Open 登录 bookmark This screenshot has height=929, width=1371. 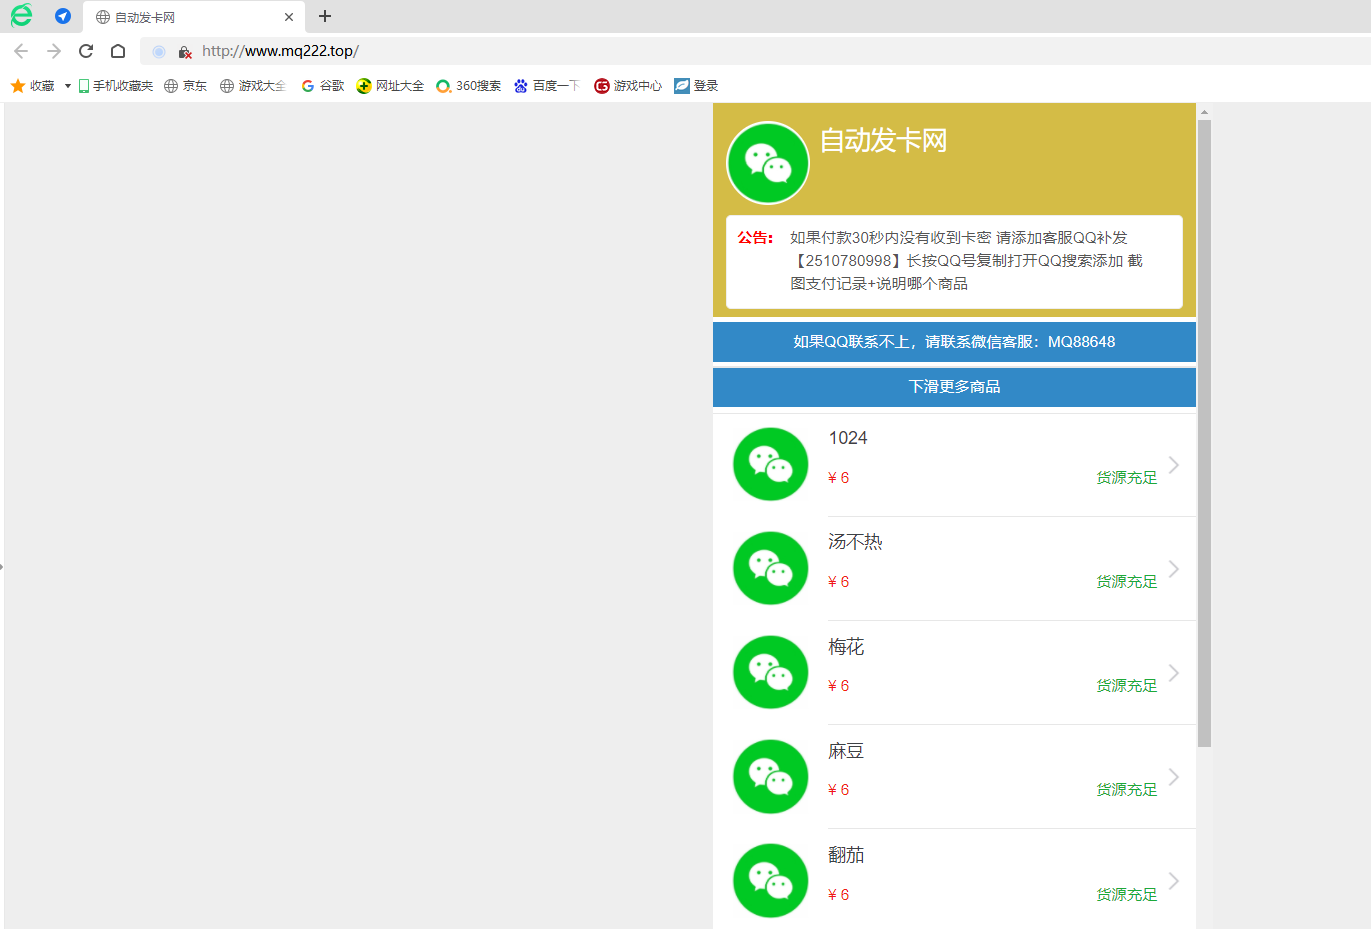point(696,86)
